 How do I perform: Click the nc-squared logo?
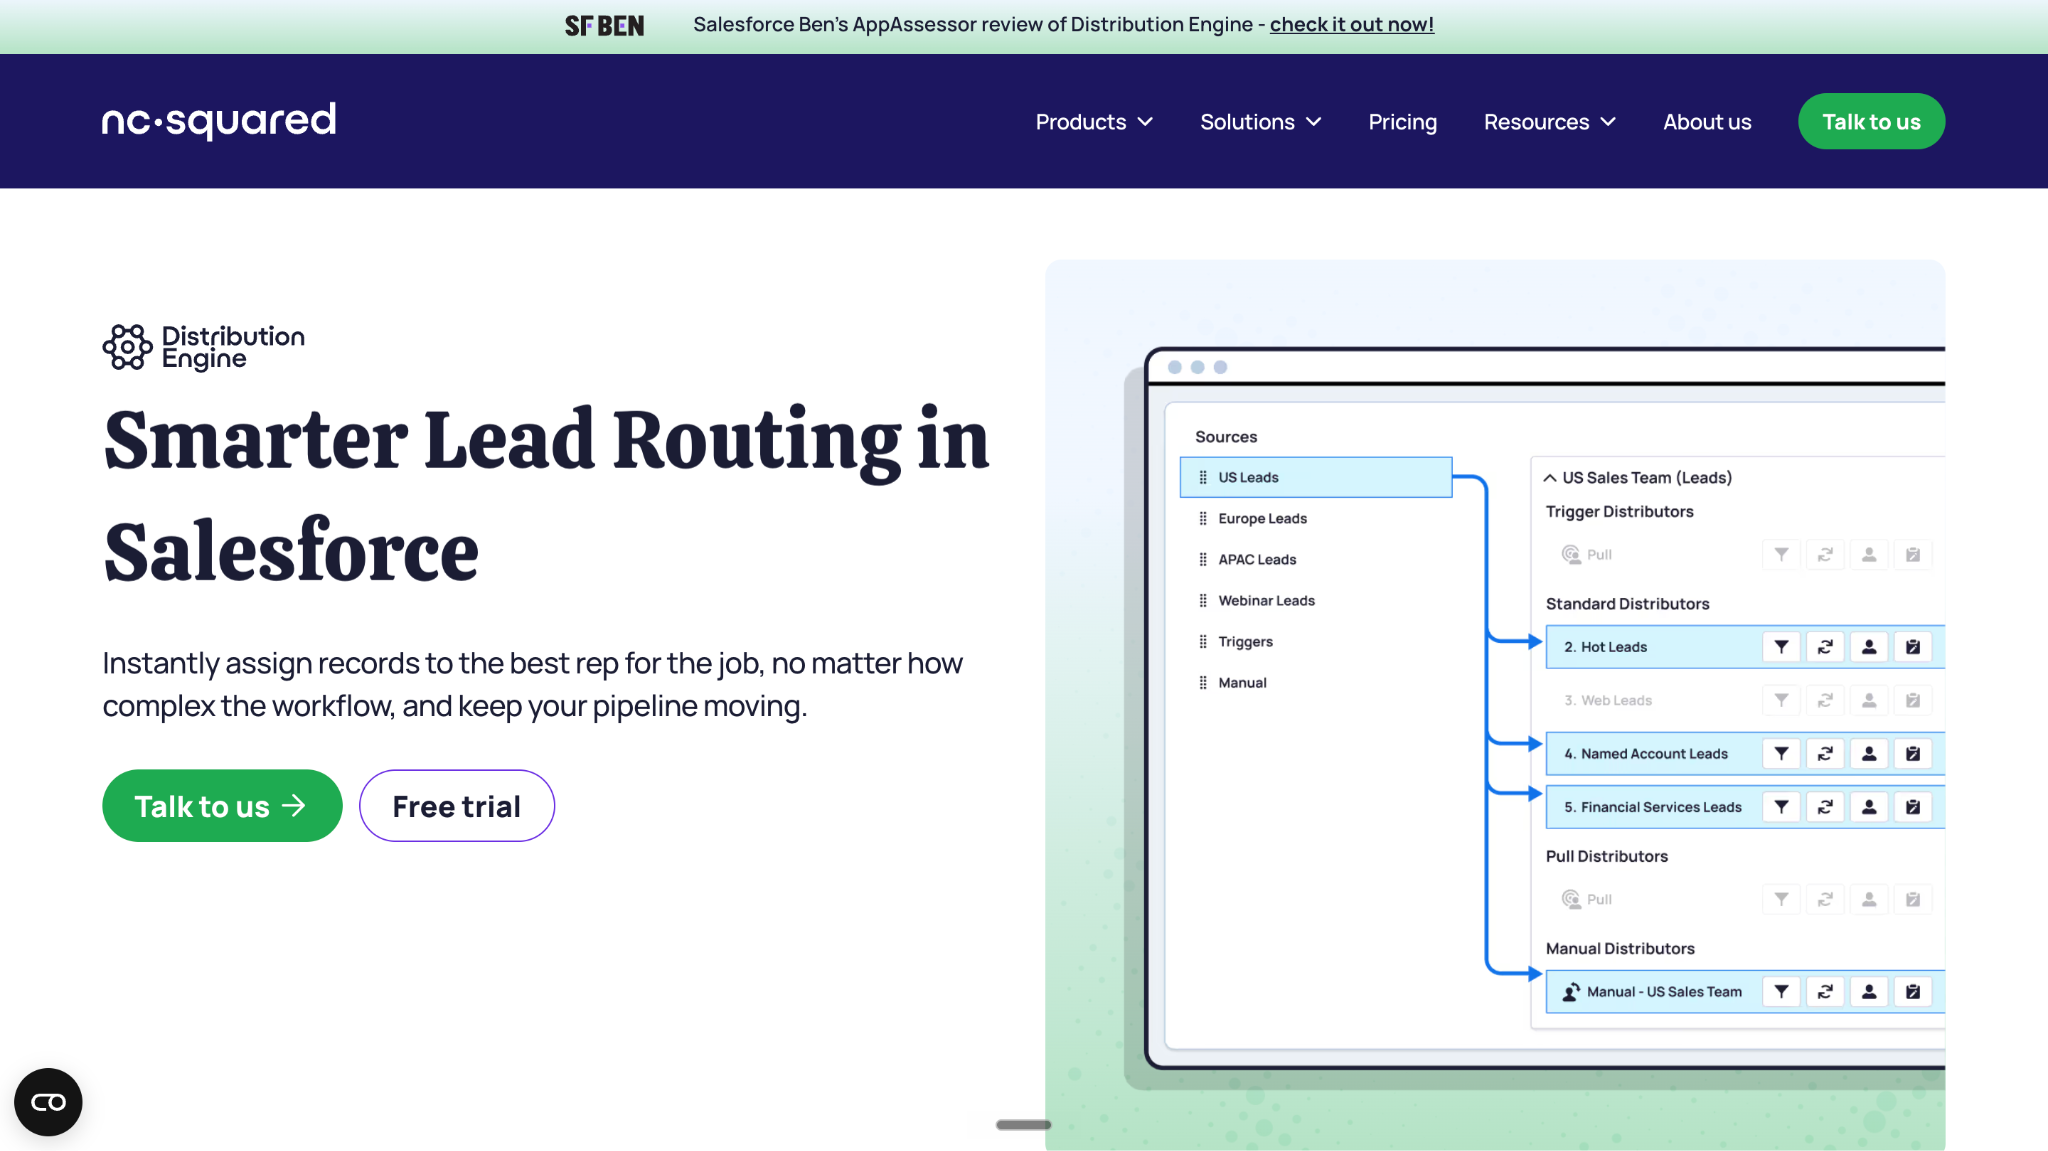[219, 121]
